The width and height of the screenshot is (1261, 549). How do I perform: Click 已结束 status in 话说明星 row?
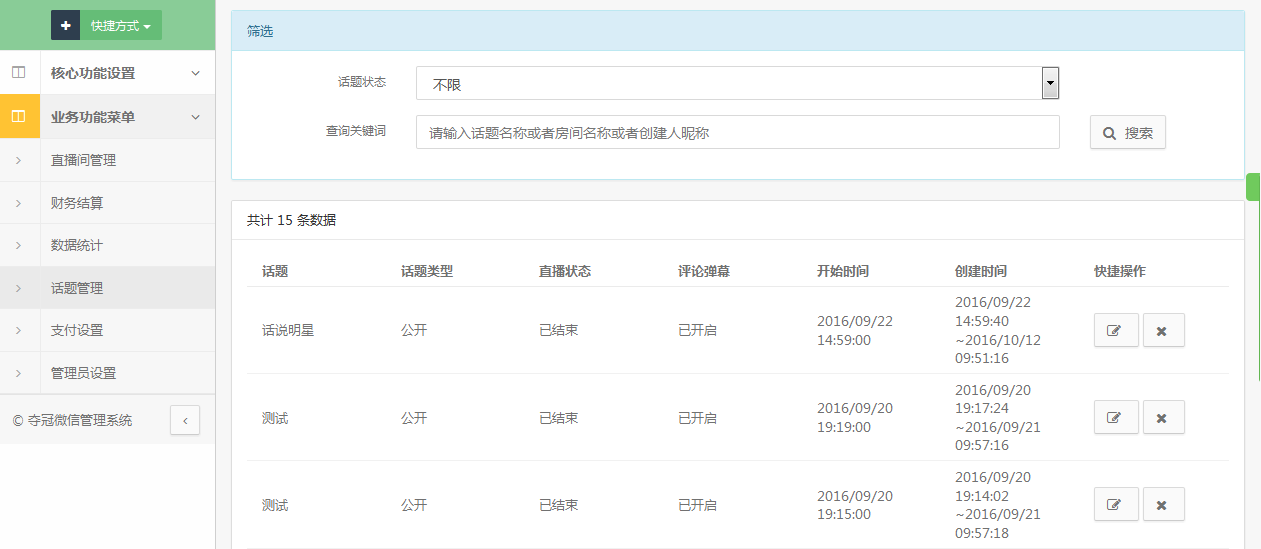[559, 330]
